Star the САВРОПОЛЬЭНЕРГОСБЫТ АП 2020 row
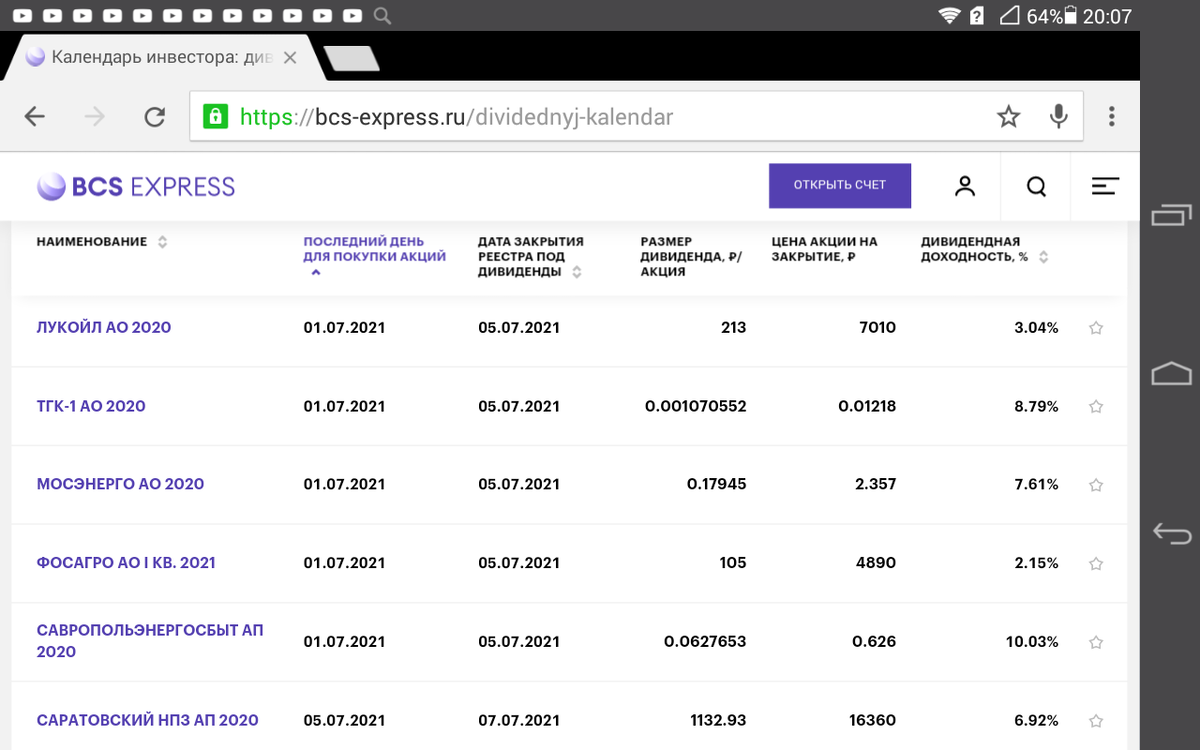 tap(1096, 642)
